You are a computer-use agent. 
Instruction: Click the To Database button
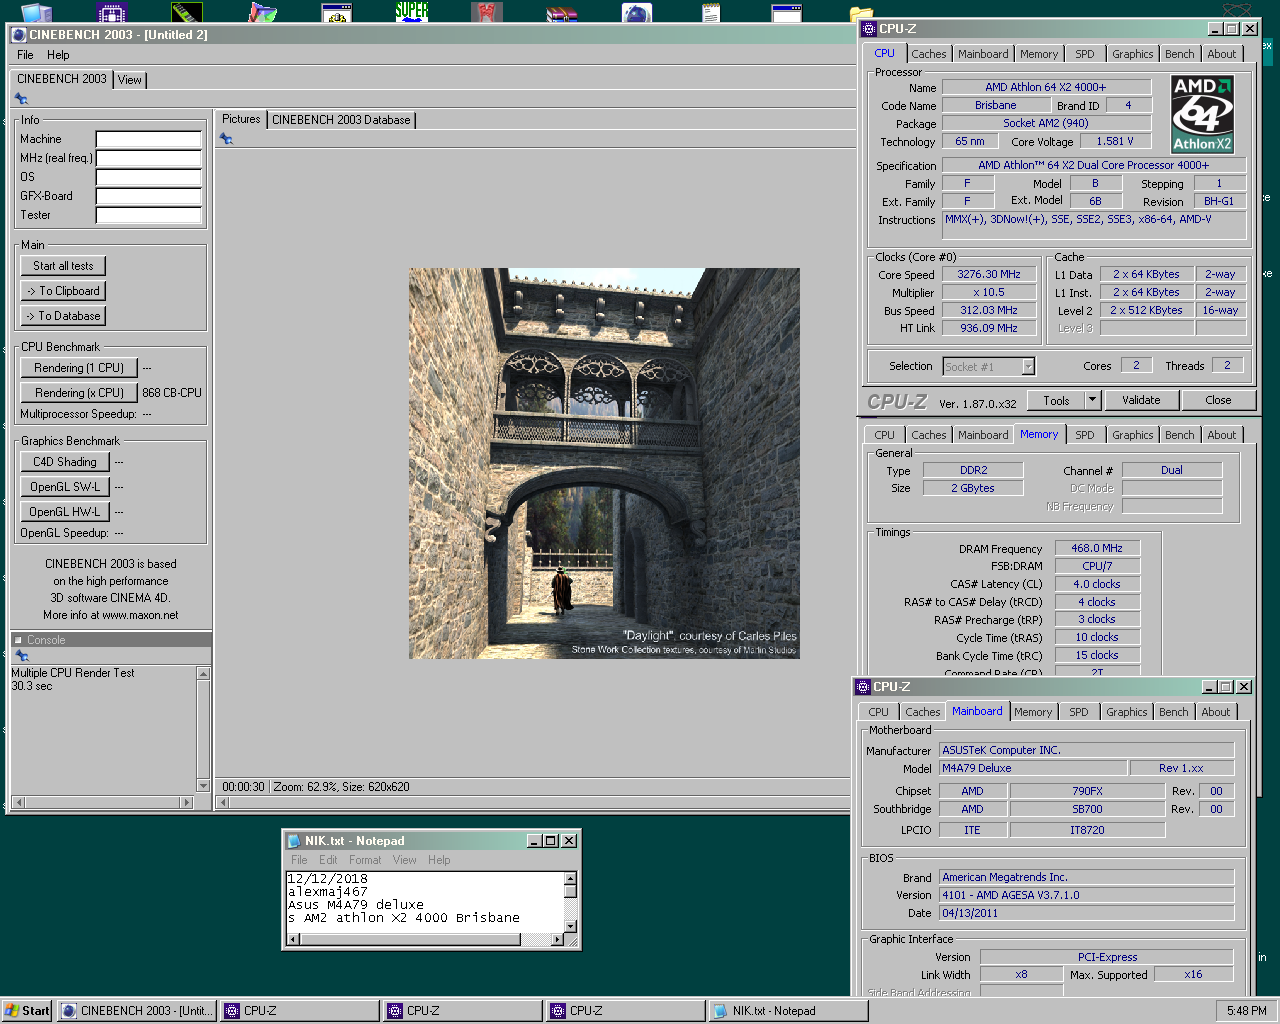[63, 316]
